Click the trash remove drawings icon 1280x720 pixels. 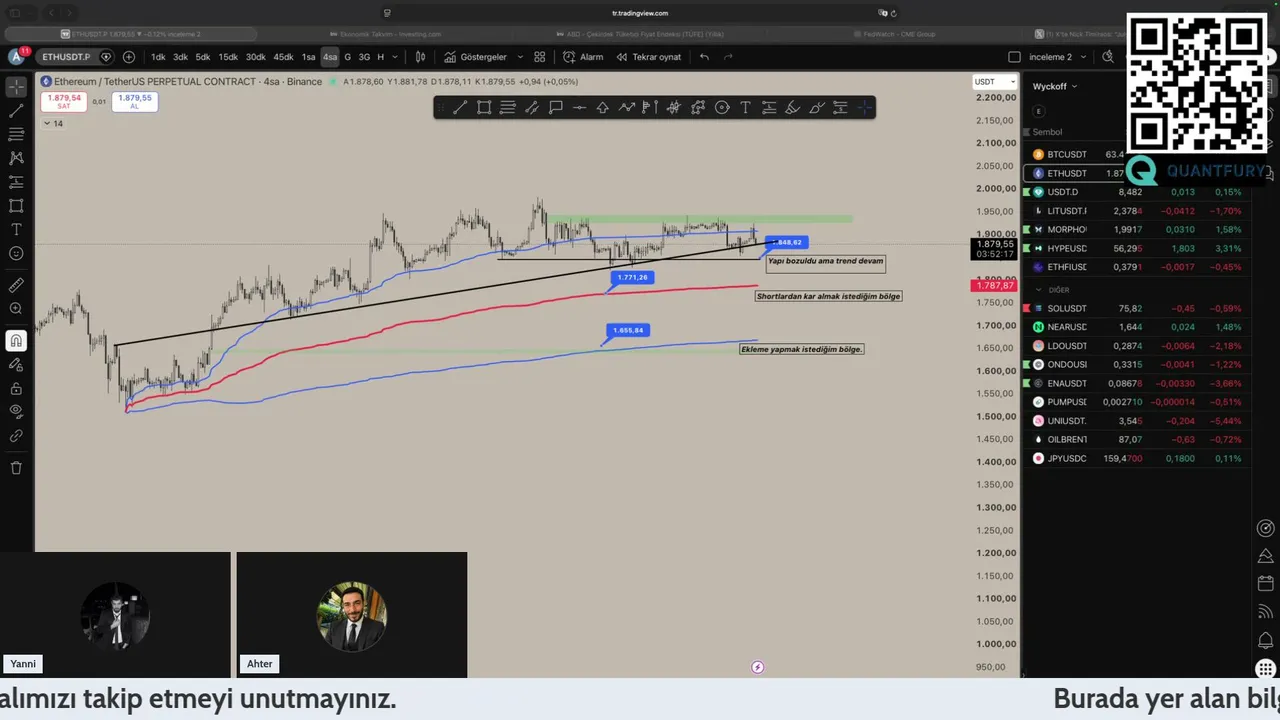pos(16,468)
